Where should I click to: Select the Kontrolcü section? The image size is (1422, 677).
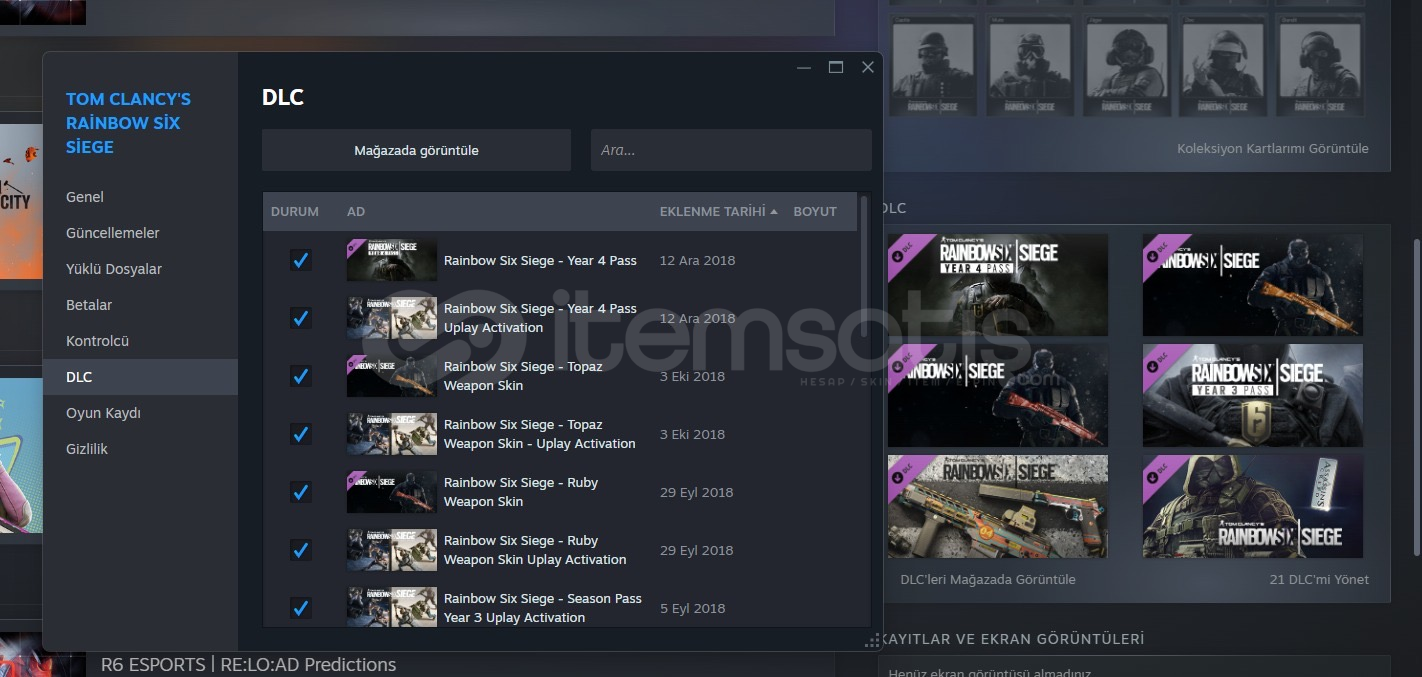tap(98, 341)
